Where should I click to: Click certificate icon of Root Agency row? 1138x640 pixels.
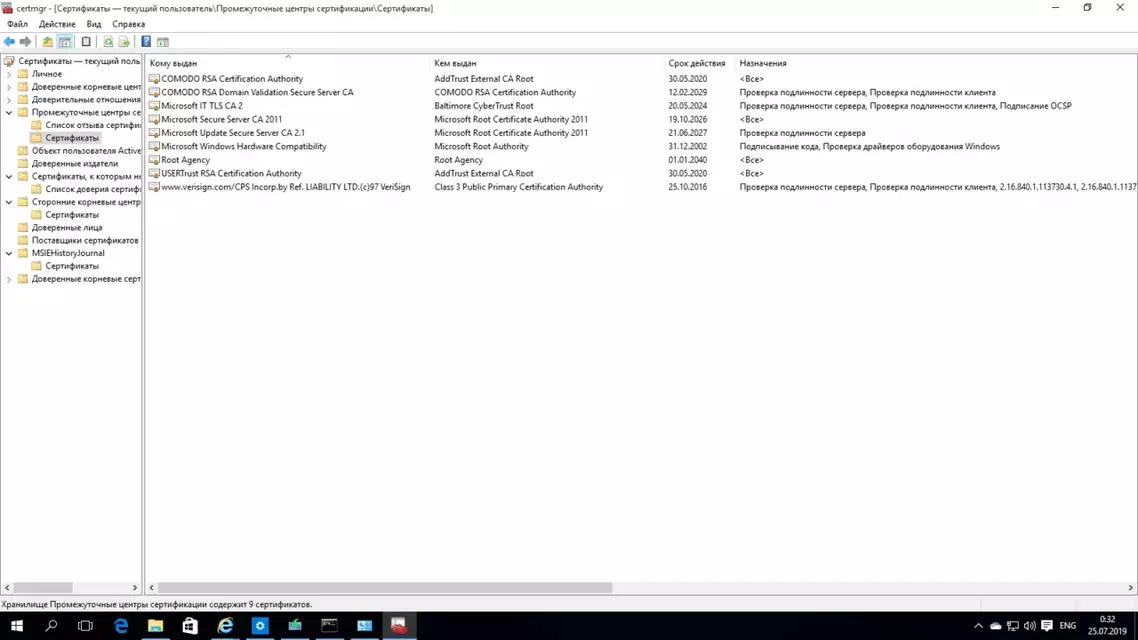(x=154, y=160)
